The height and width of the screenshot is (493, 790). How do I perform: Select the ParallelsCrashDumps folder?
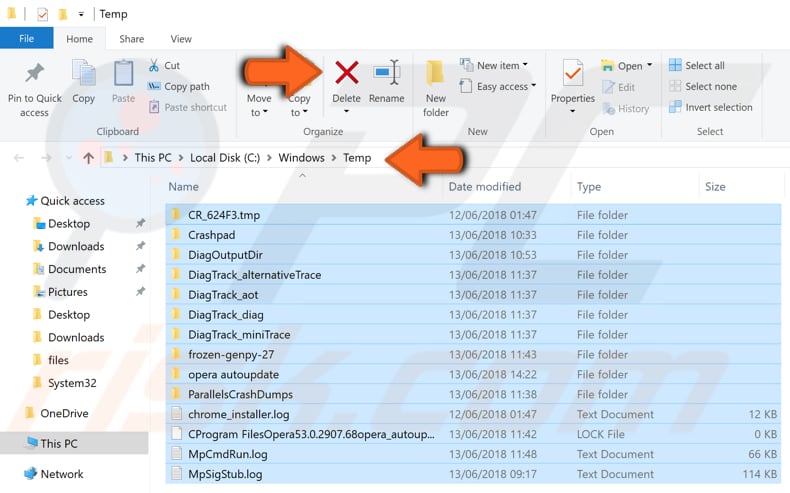[x=473, y=394]
